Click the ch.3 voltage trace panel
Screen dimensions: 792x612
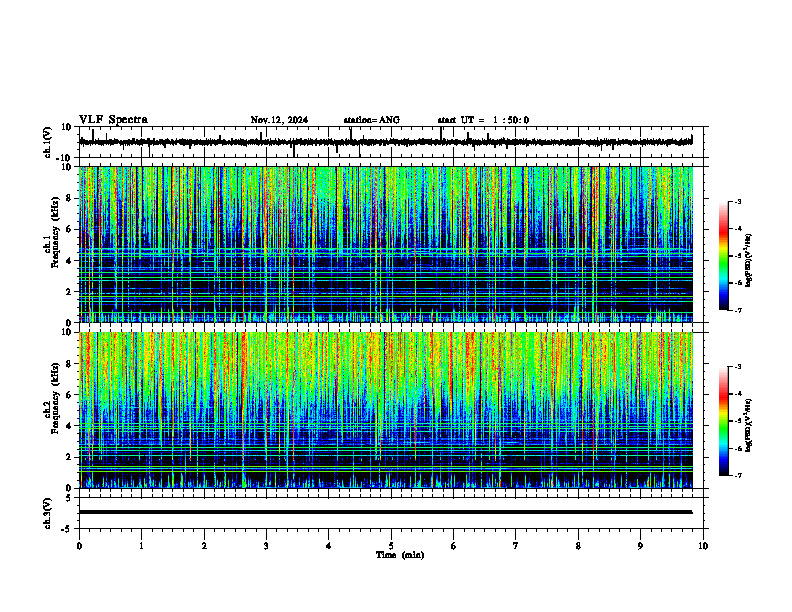pyautogui.click(x=391, y=513)
